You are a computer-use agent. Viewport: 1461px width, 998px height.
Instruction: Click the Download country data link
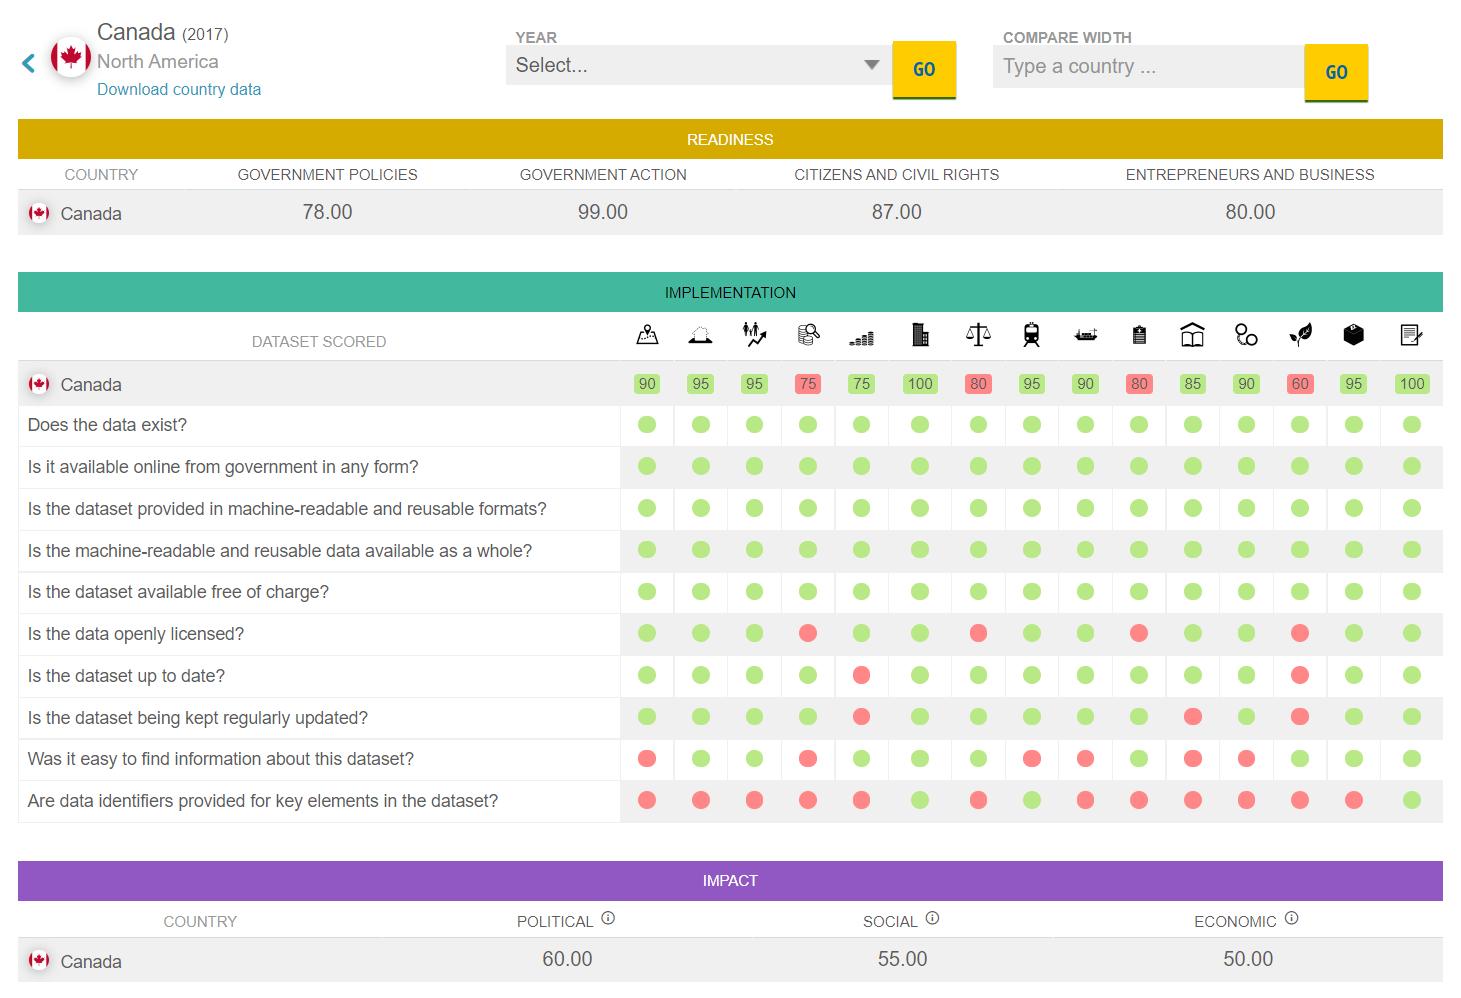tap(179, 89)
